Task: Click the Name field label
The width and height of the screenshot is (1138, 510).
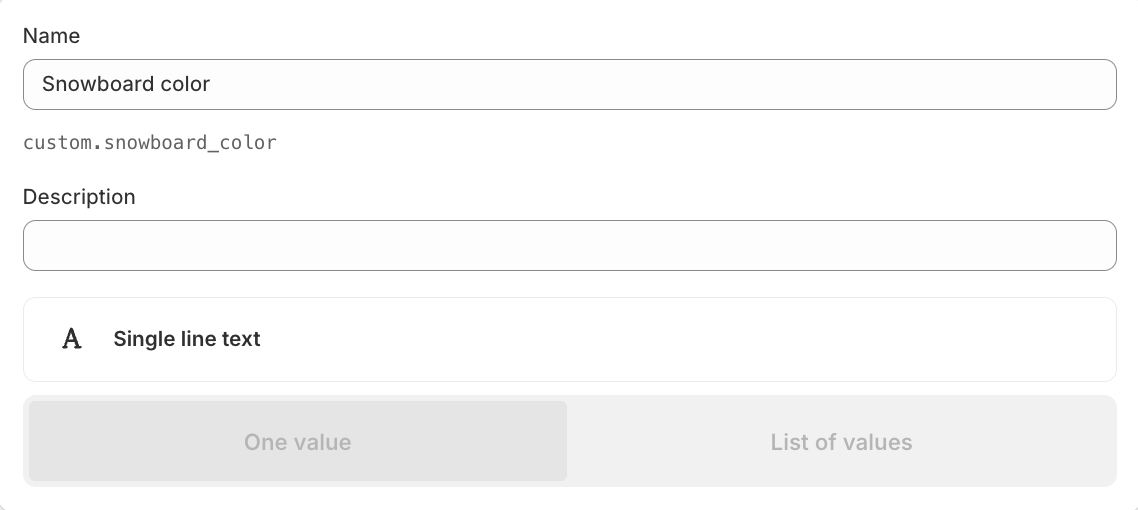Action: 52,36
